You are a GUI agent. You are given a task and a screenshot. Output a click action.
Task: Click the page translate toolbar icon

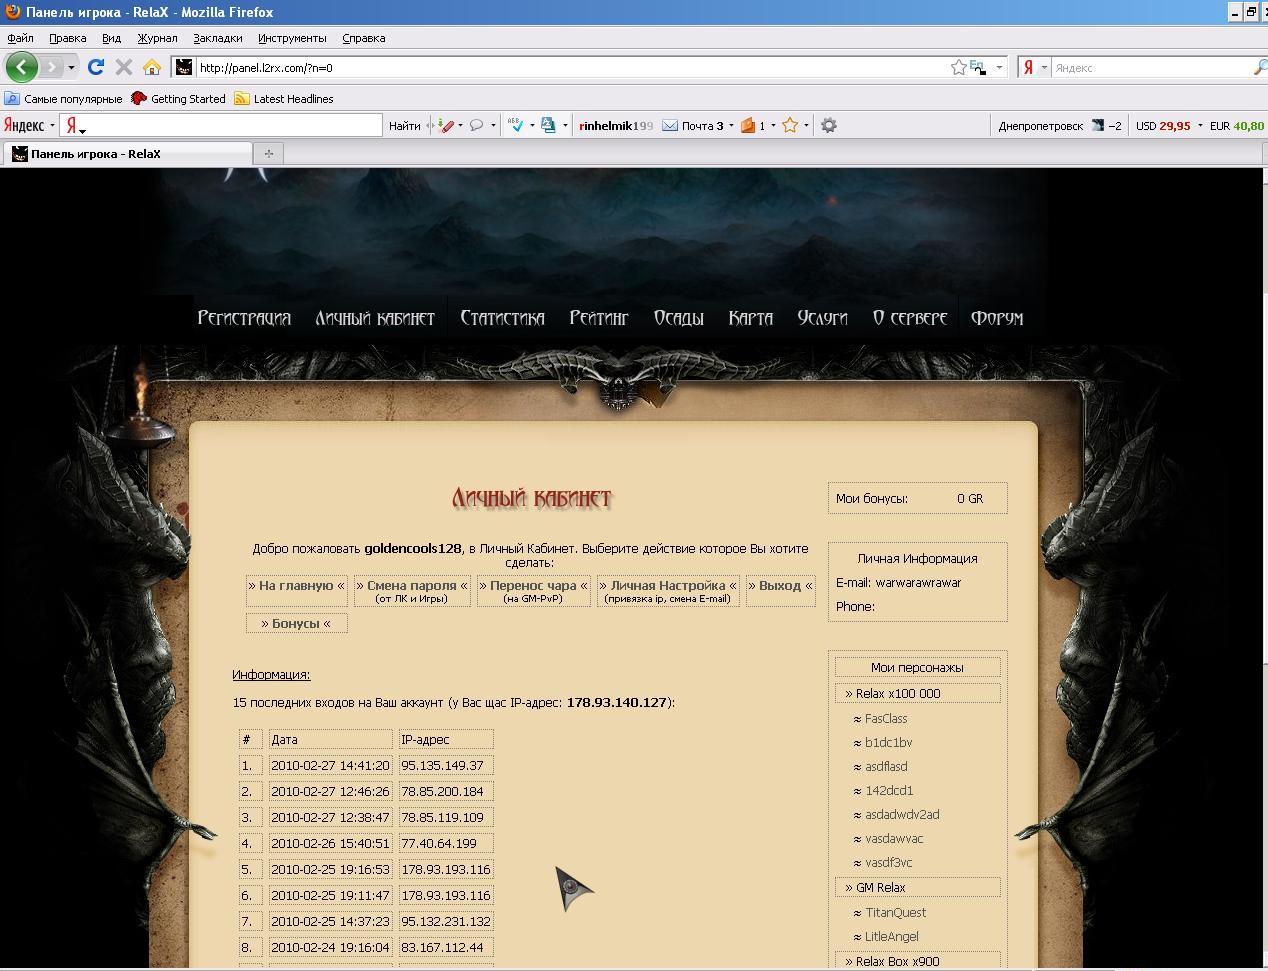548,125
